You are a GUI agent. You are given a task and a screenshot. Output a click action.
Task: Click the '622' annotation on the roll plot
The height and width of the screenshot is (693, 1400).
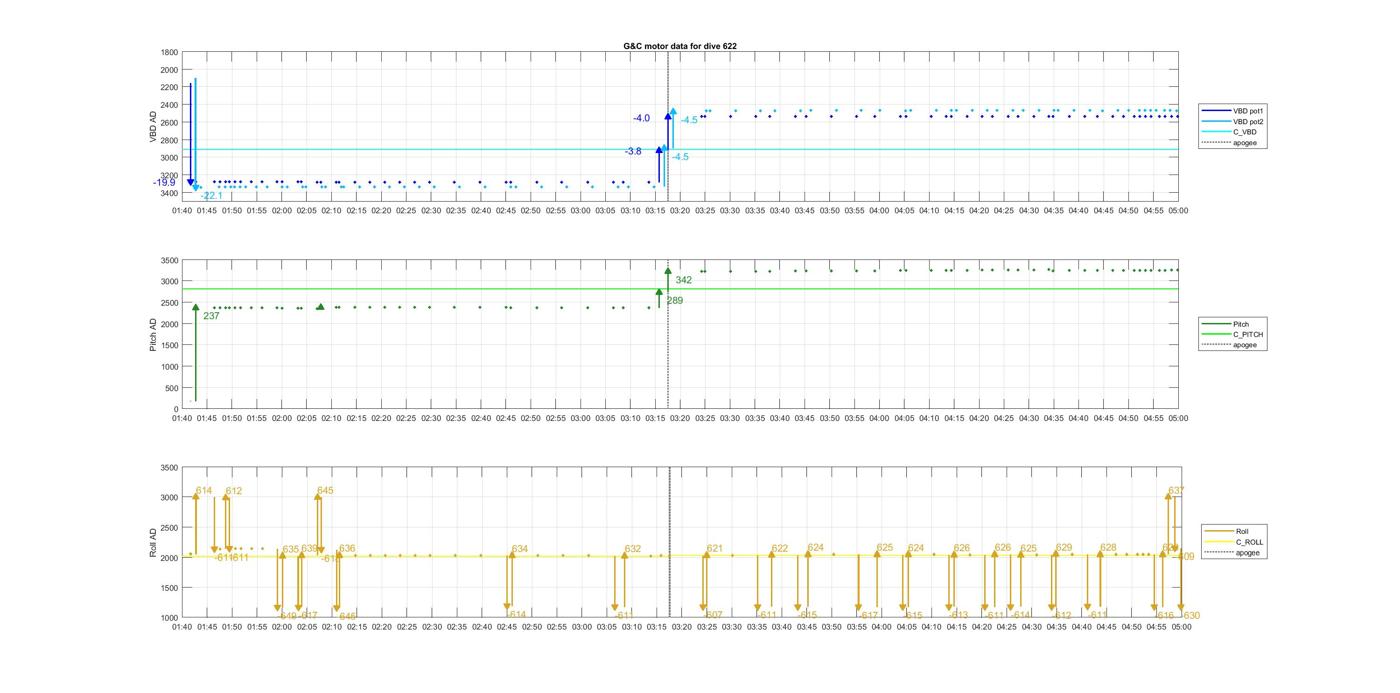780,548
